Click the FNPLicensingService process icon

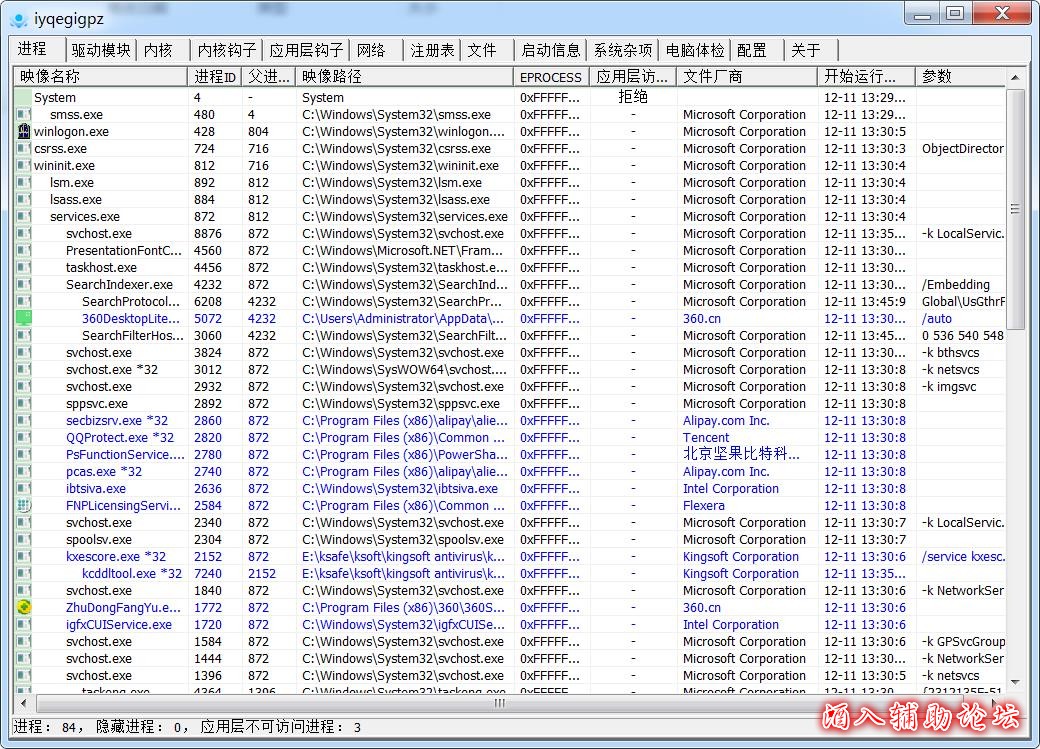coord(24,506)
